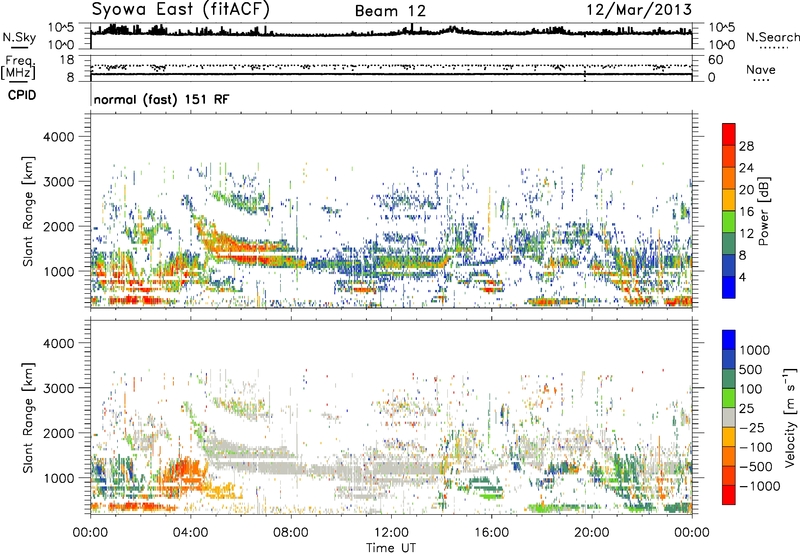This screenshot has height=554, width=800.
Task: Click the 'N.Sky' legend label
Action: tap(19, 37)
